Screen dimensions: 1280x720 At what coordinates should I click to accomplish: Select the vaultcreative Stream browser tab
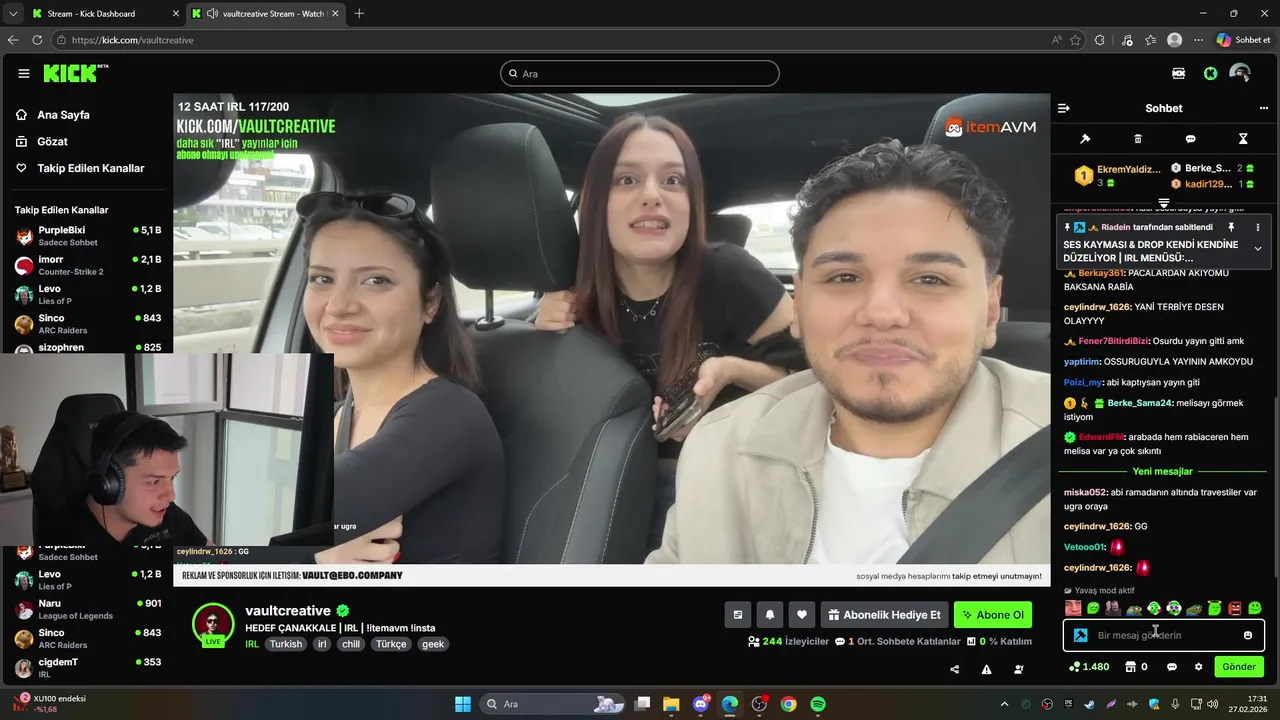tap(264, 14)
